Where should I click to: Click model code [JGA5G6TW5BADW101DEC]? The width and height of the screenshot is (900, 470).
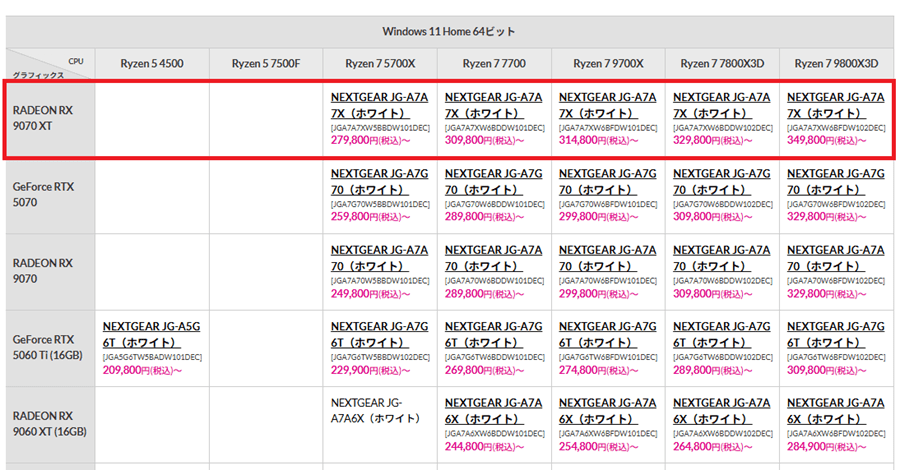(152, 357)
